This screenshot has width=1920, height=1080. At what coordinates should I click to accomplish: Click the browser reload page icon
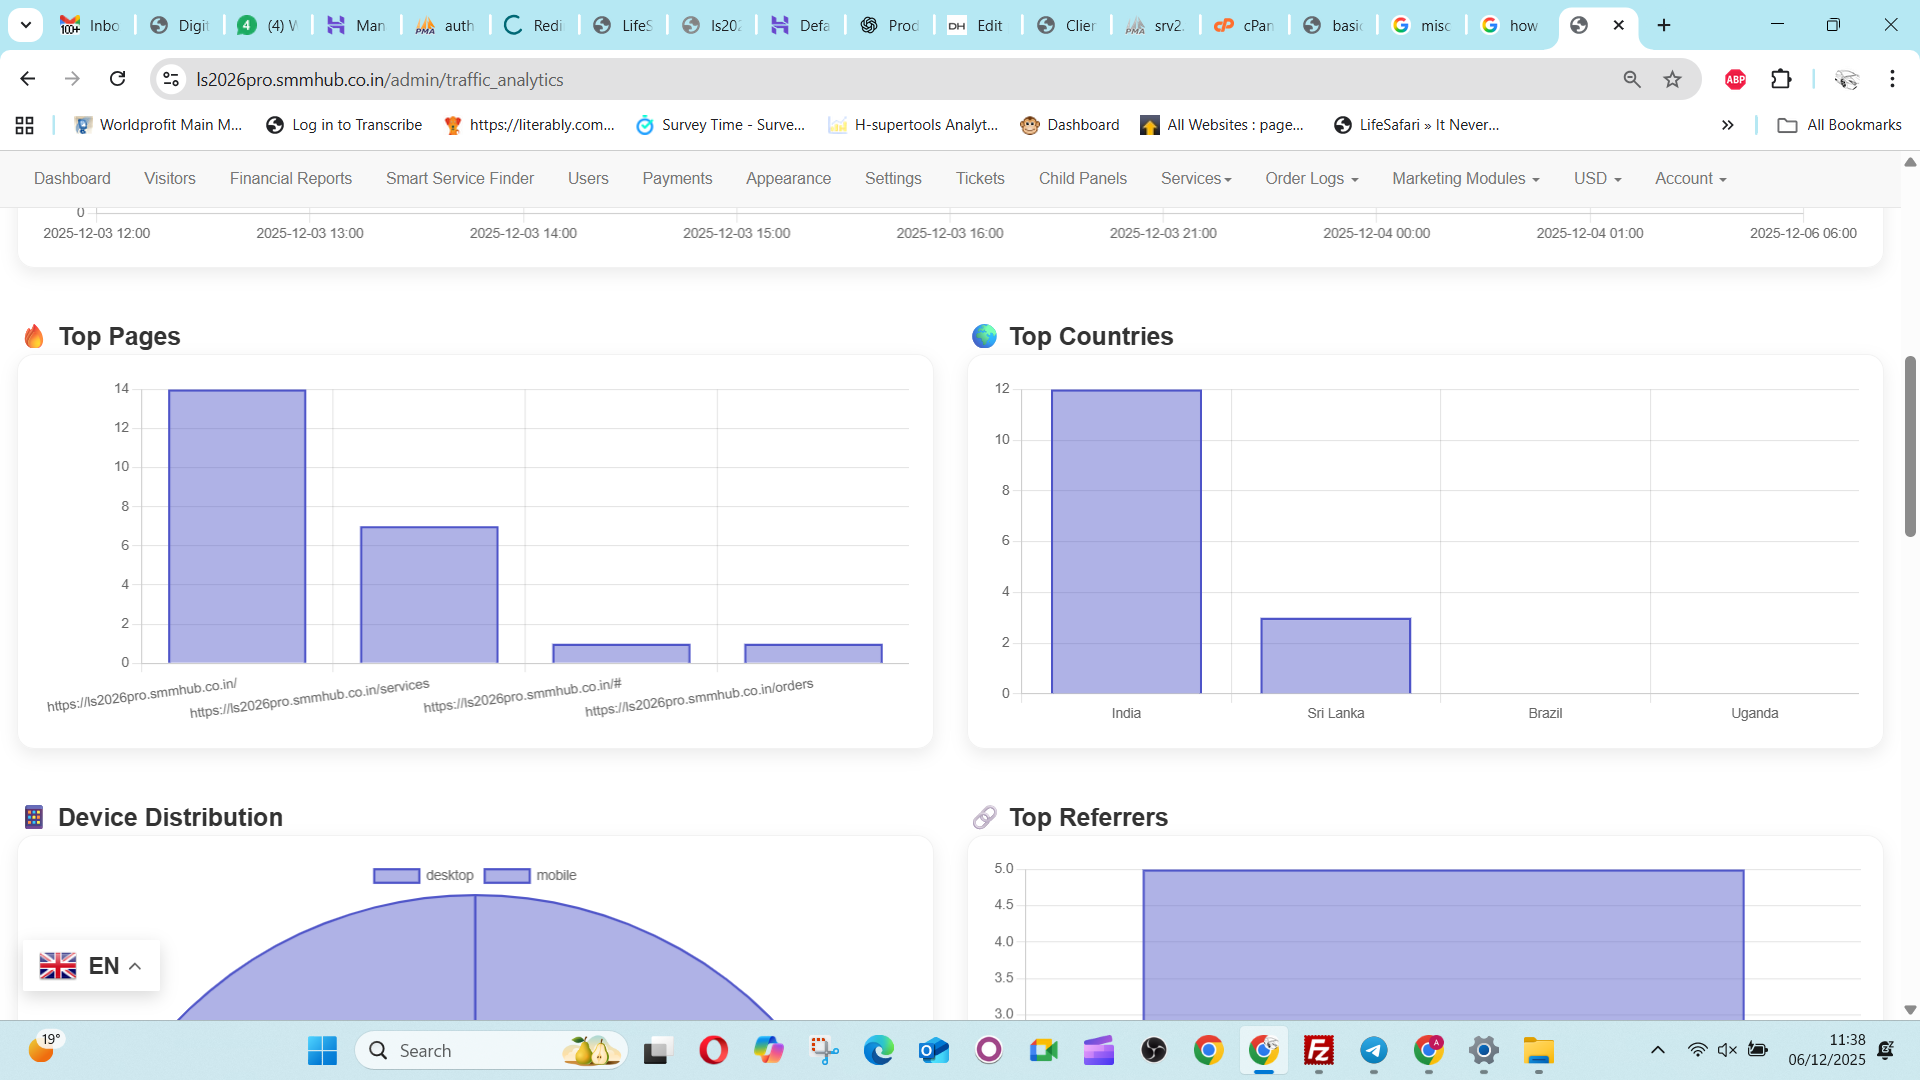[117, 79]
